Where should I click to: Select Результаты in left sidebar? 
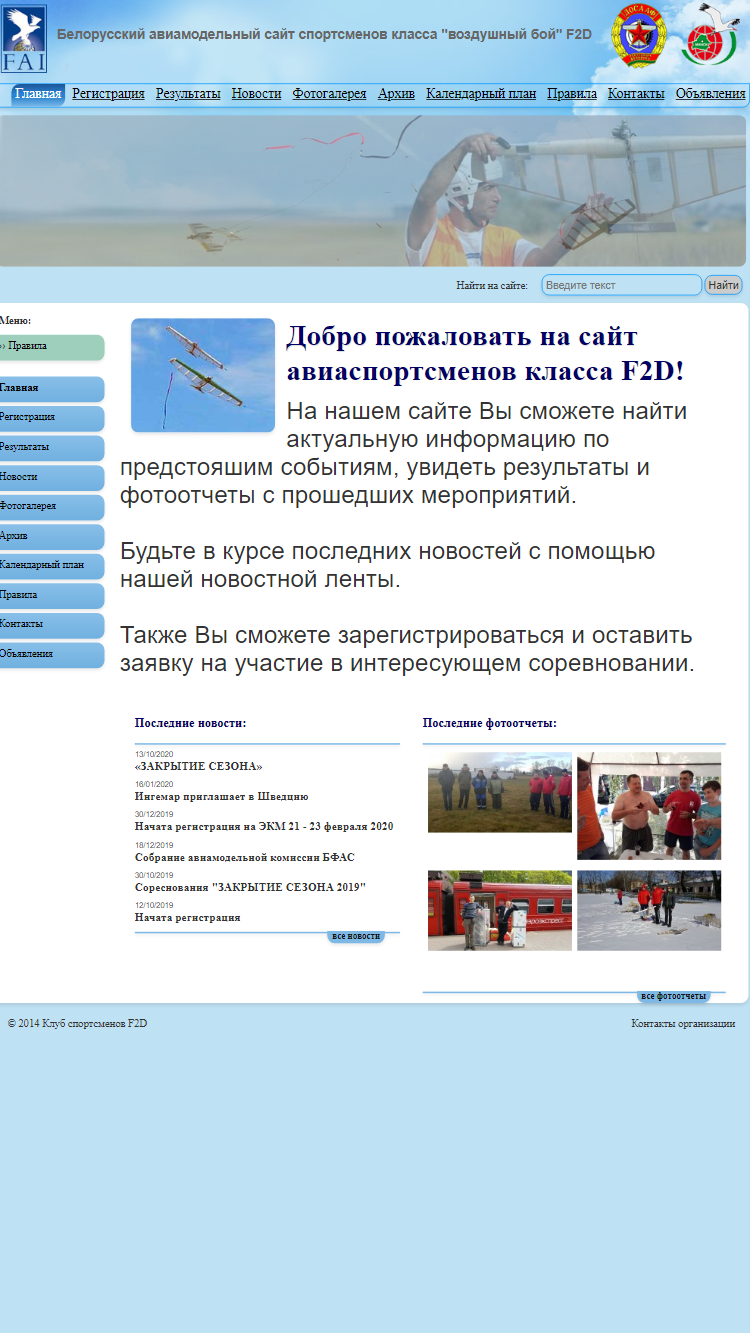coord(51,448)
